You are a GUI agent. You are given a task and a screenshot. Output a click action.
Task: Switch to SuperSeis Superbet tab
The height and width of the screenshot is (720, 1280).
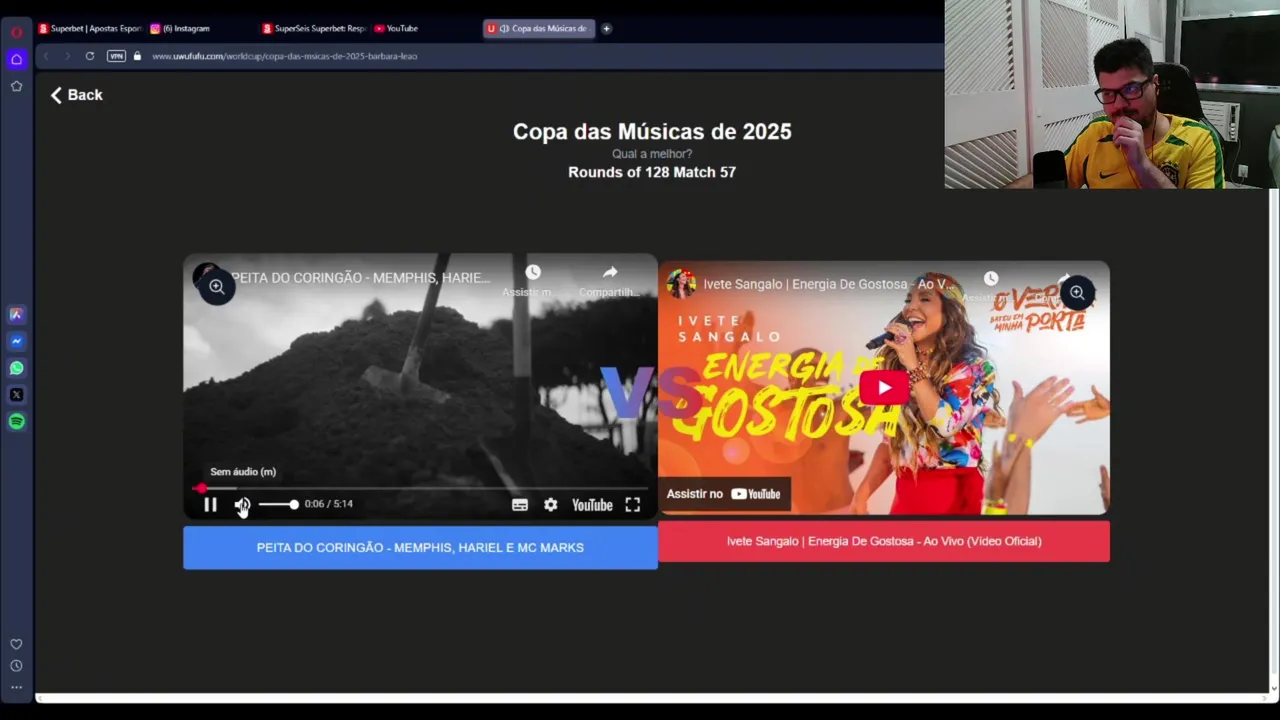[314, 28]
